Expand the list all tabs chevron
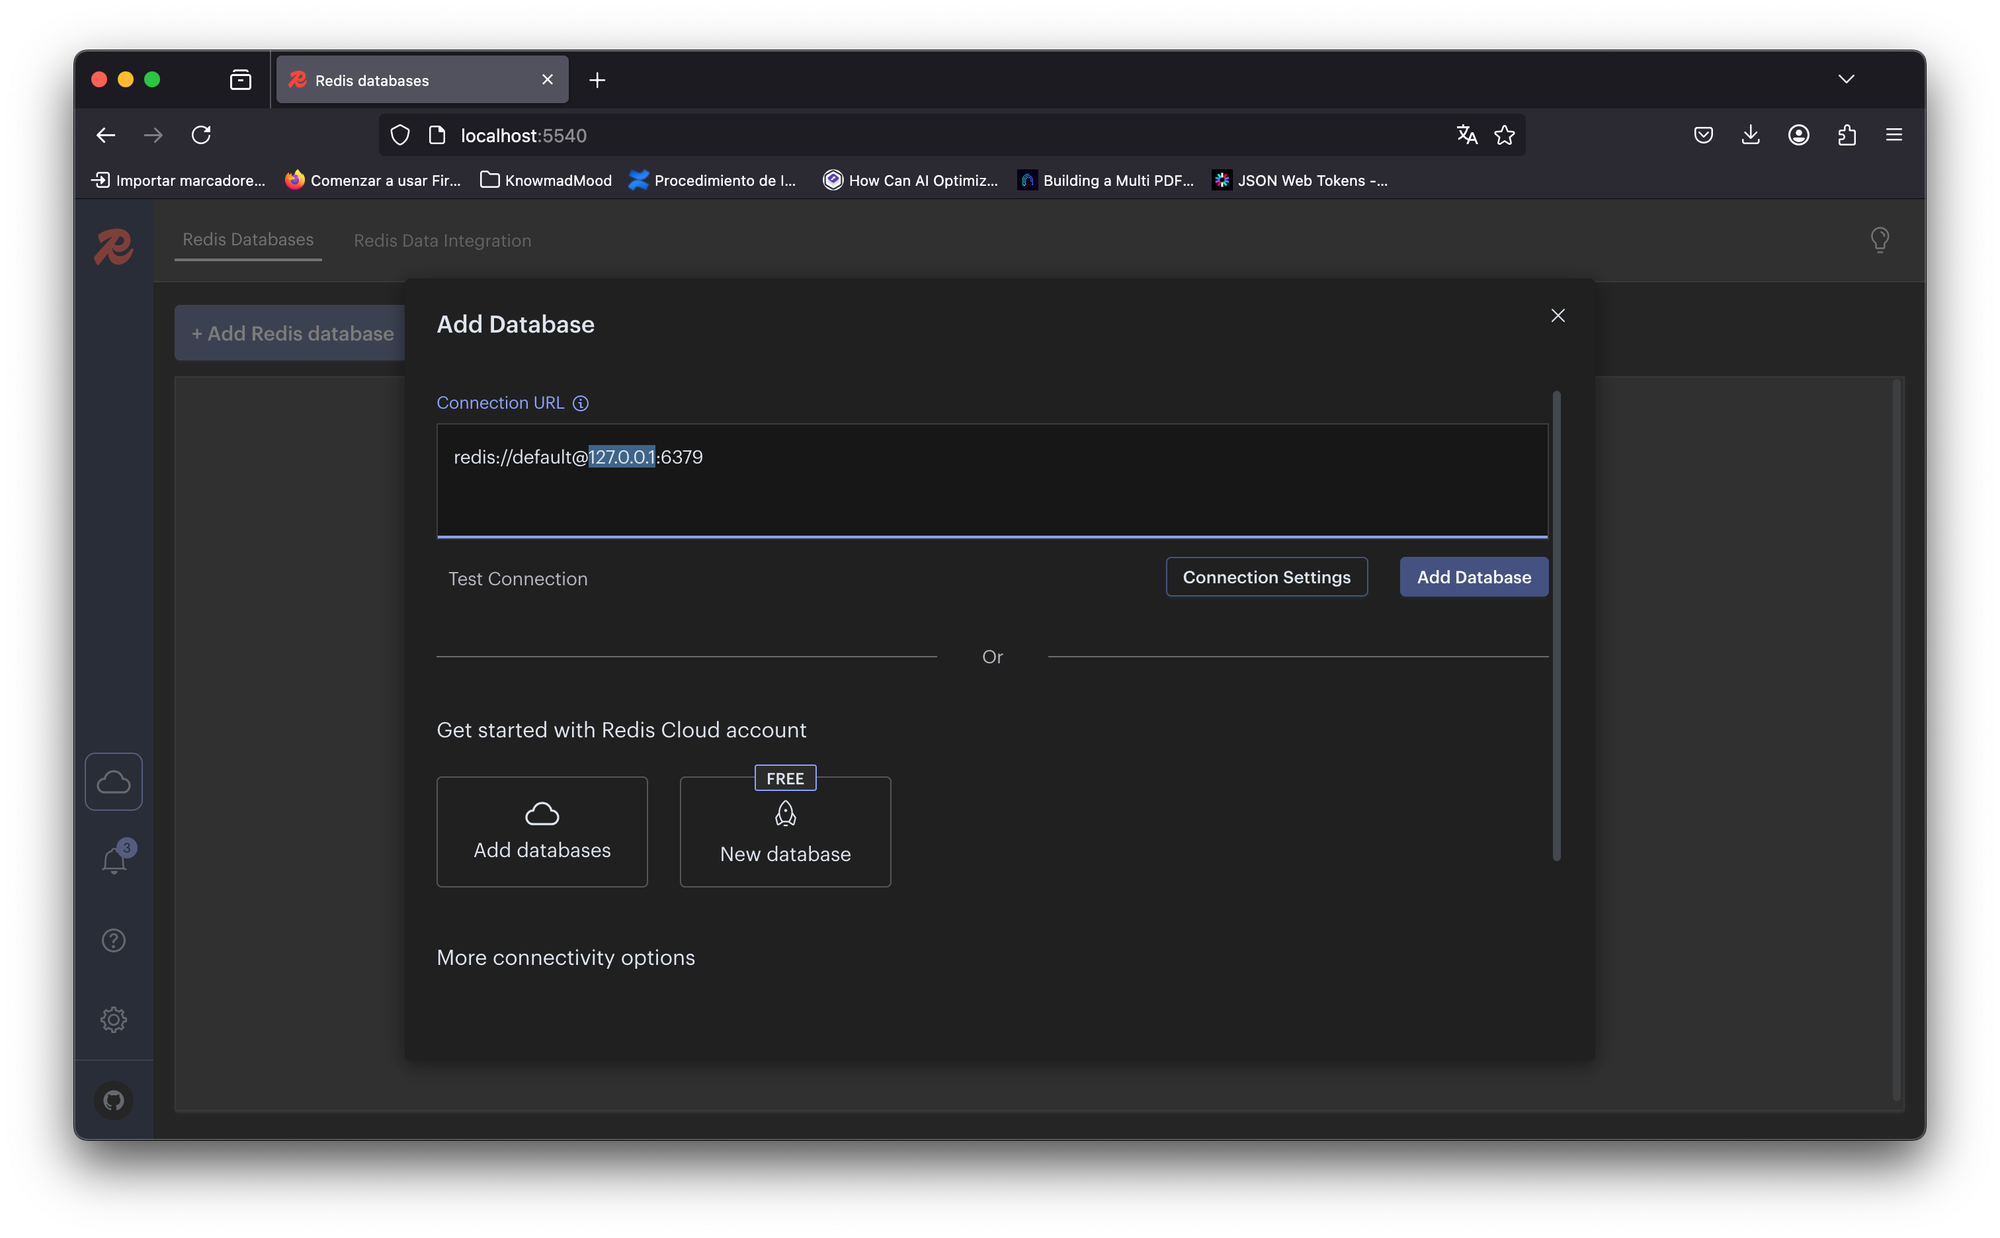The width and height of the screenshot is (2000, 1238). click(x=1846, y=79)
